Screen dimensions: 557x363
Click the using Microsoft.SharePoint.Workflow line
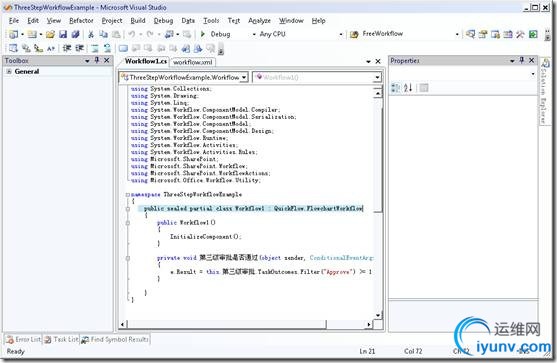point(189,166)
